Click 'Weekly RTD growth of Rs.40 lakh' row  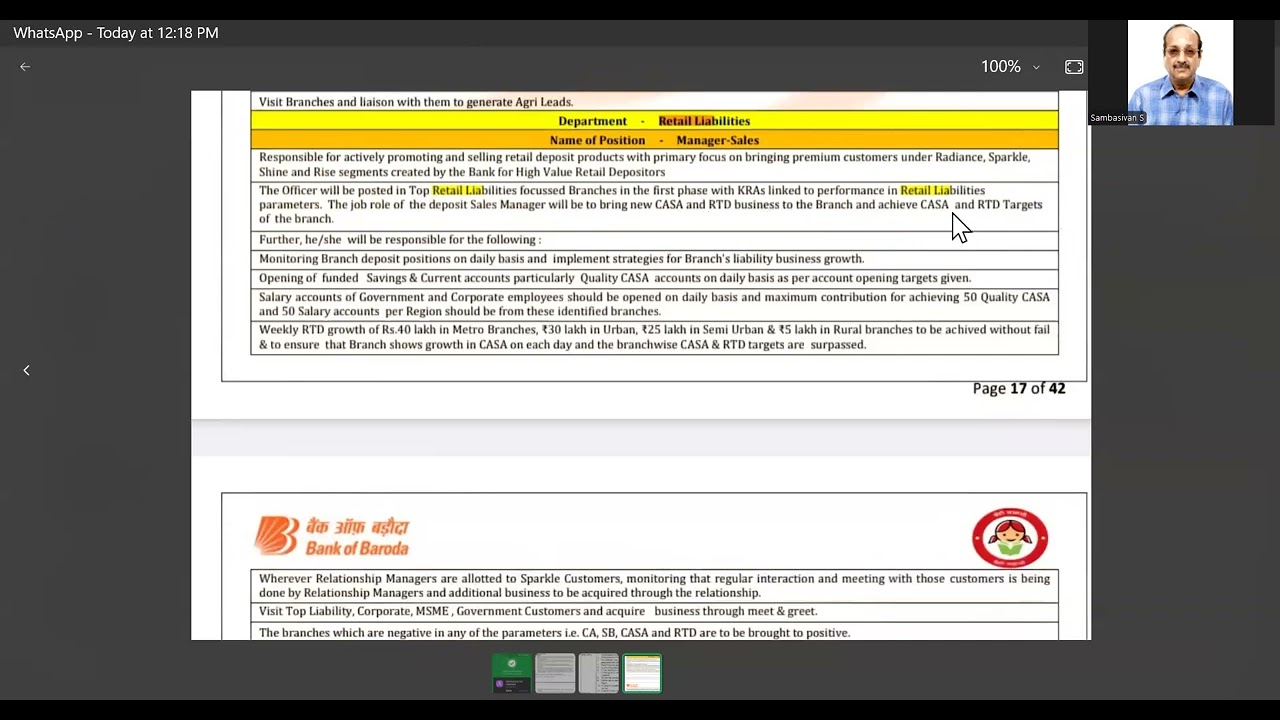(654, 337)
